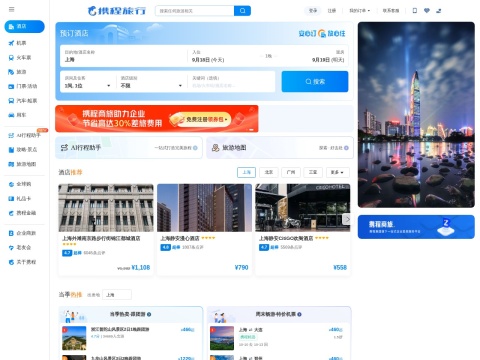The image size is (480, 360).
Task: Expand the hotel star level dropdown
Action: (x=151, y=82)
